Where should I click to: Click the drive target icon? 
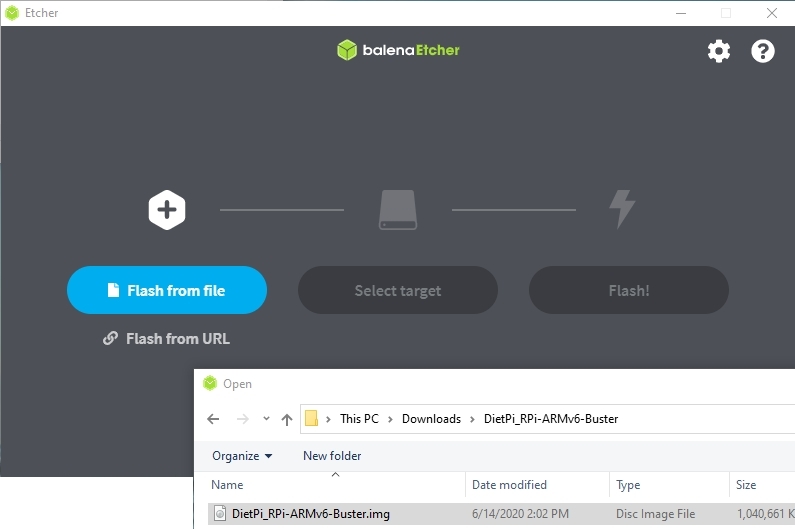tap(398, 209)
